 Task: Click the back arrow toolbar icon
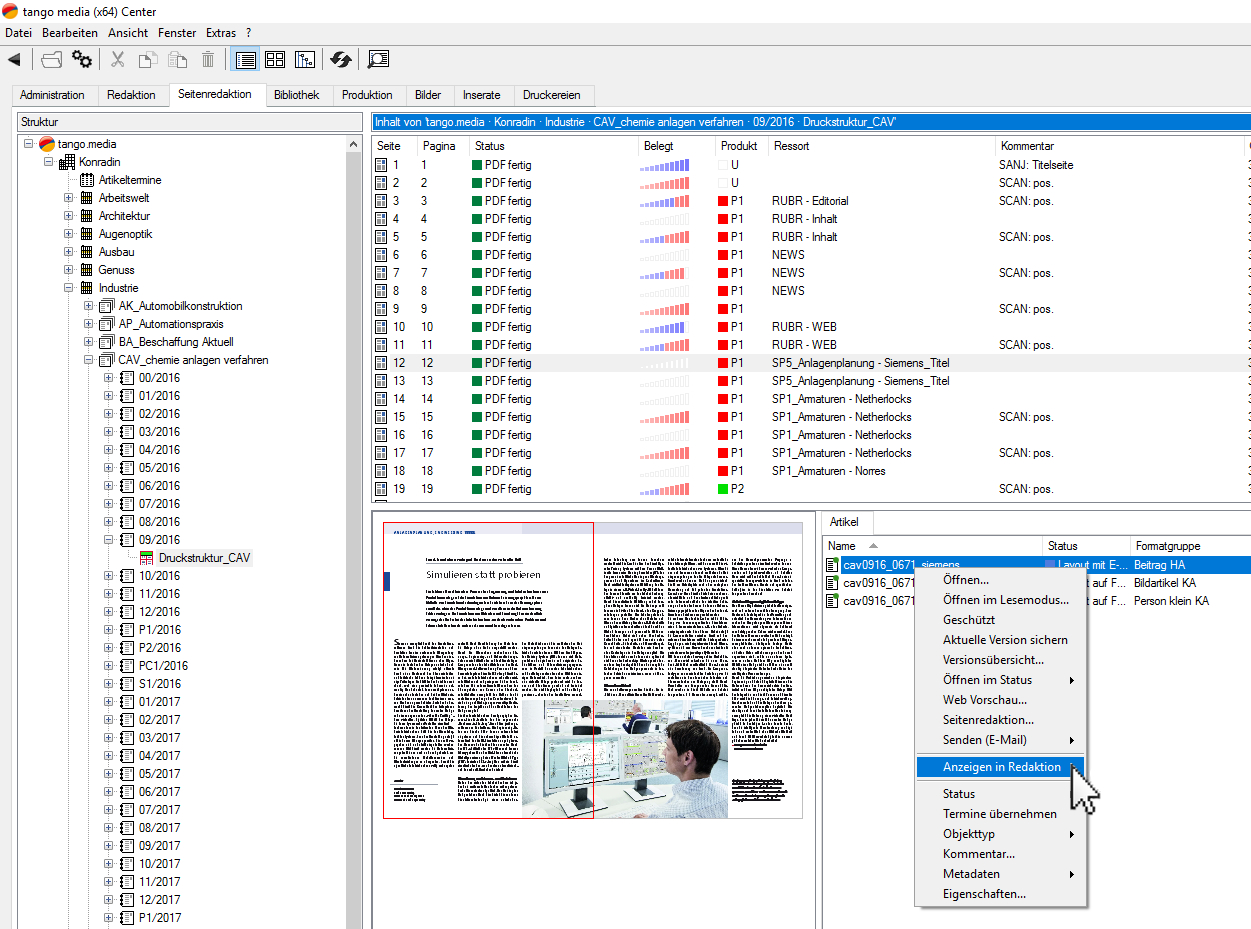pos(14,60)
